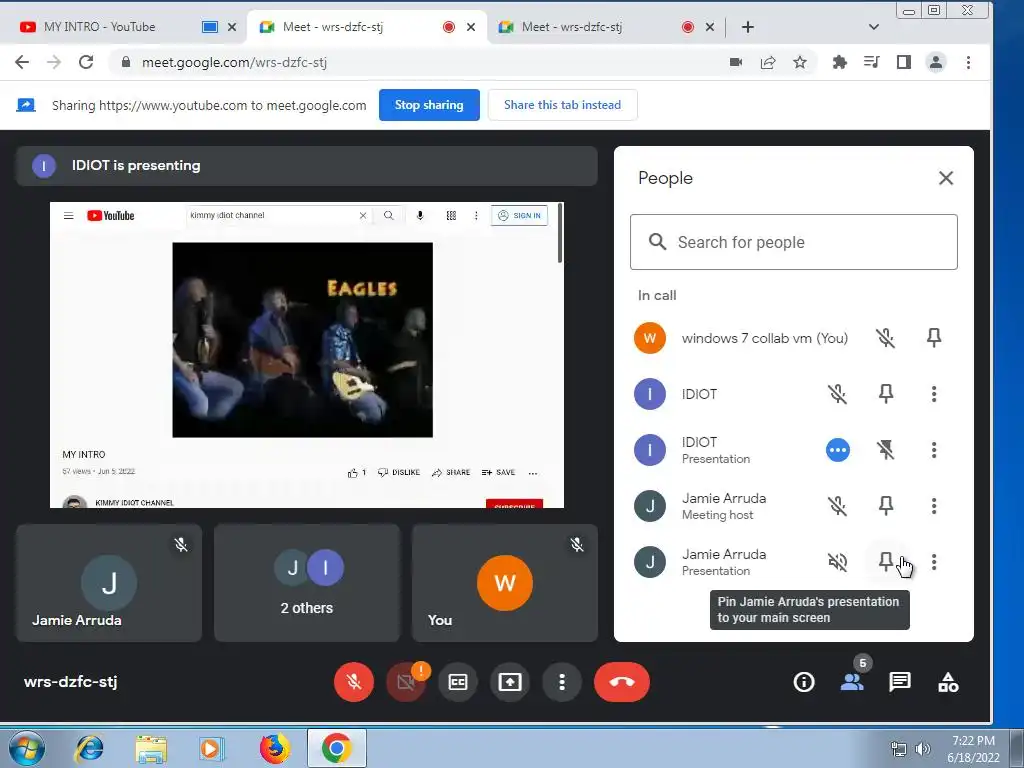Open more options for Jamie Arruda Presentation
1024x768 pixels.
[934, 562]
